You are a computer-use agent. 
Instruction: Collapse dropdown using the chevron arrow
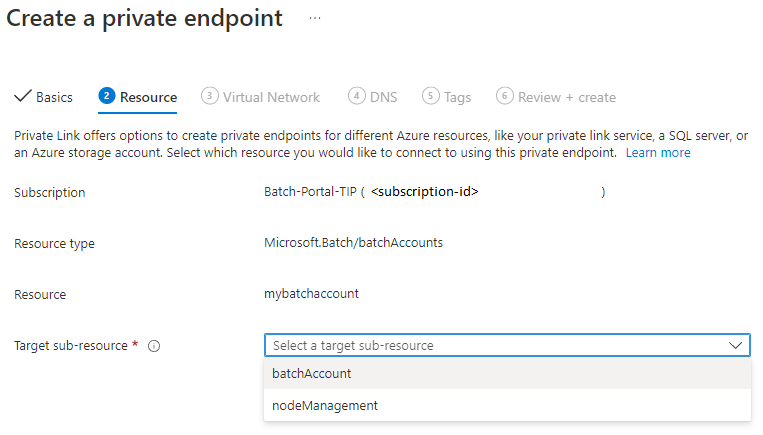tap(735, 345)
